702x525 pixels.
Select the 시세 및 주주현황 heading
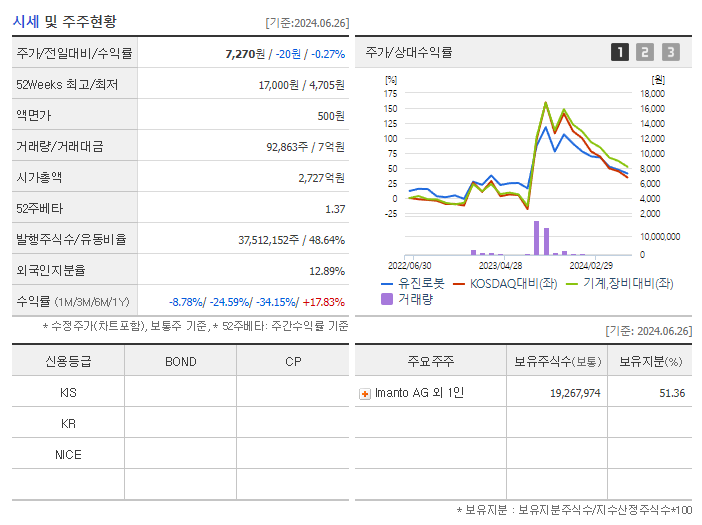(64, 21)
